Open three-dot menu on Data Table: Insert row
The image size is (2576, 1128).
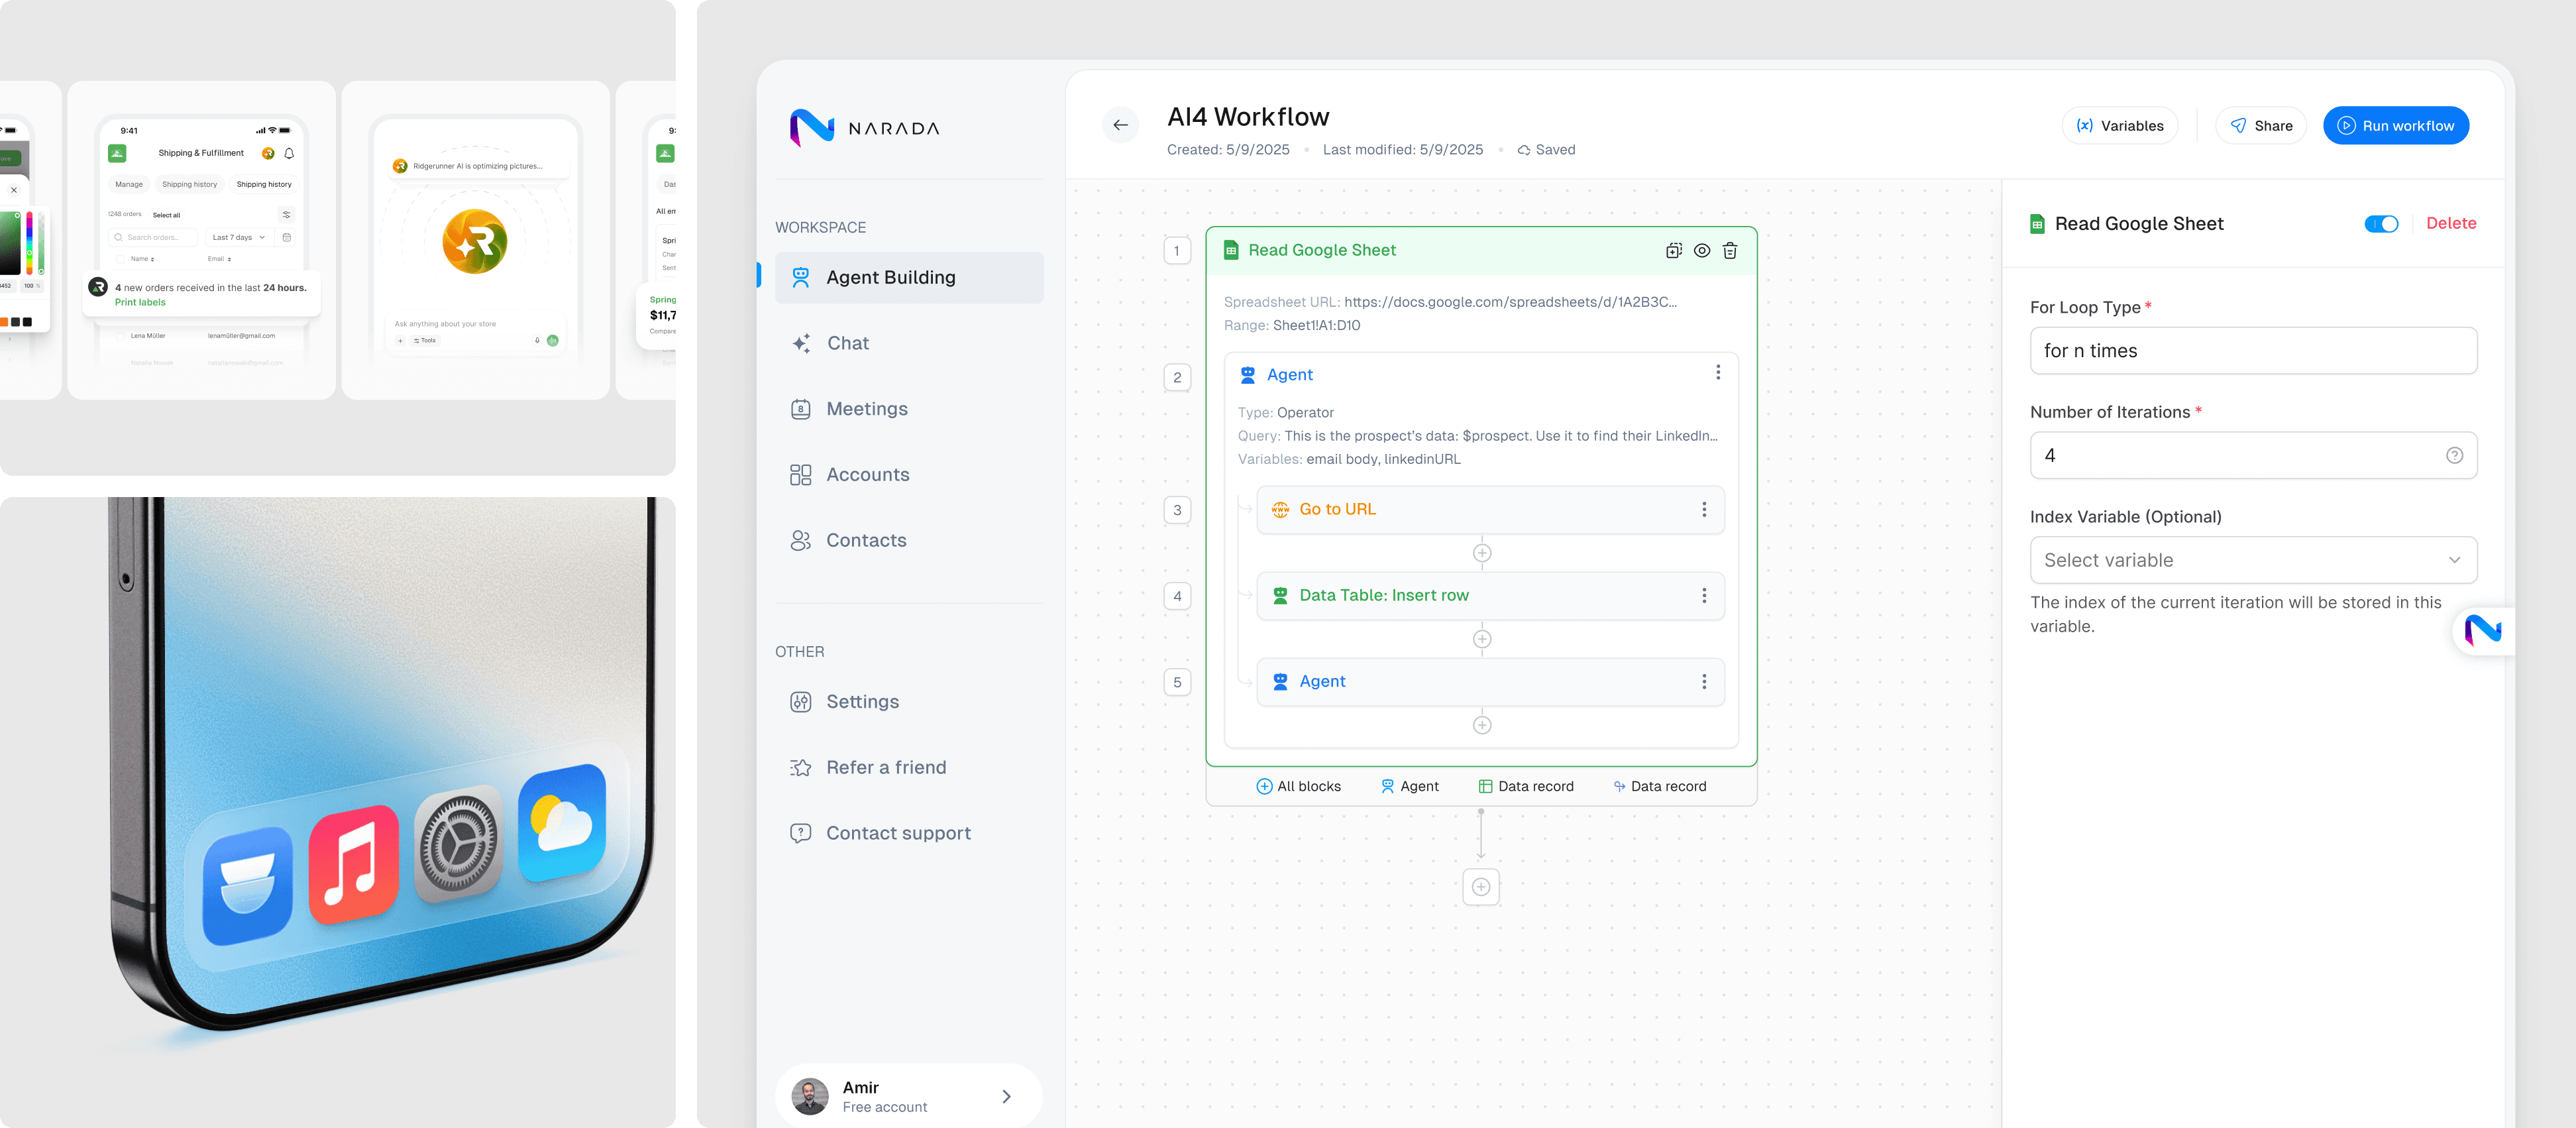pos(1704,596)
